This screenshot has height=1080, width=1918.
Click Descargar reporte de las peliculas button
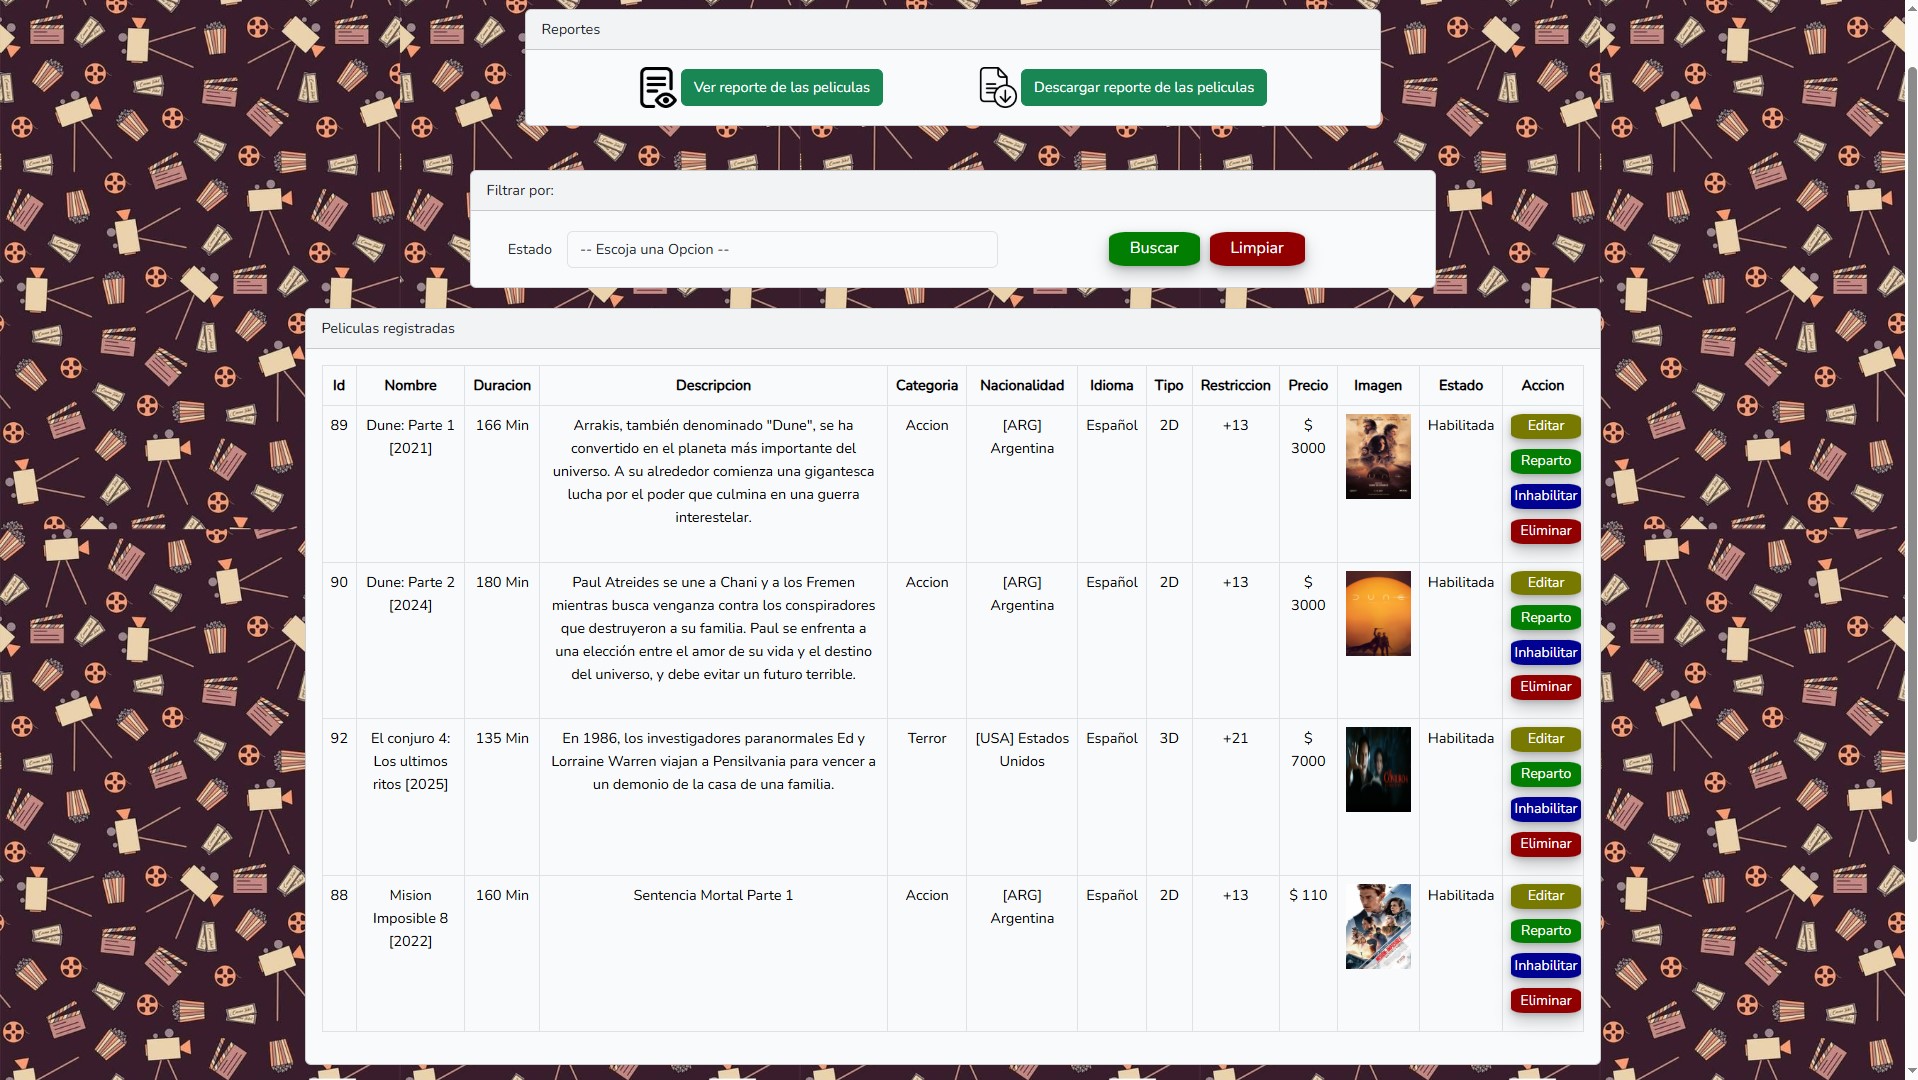point(1143,88)
